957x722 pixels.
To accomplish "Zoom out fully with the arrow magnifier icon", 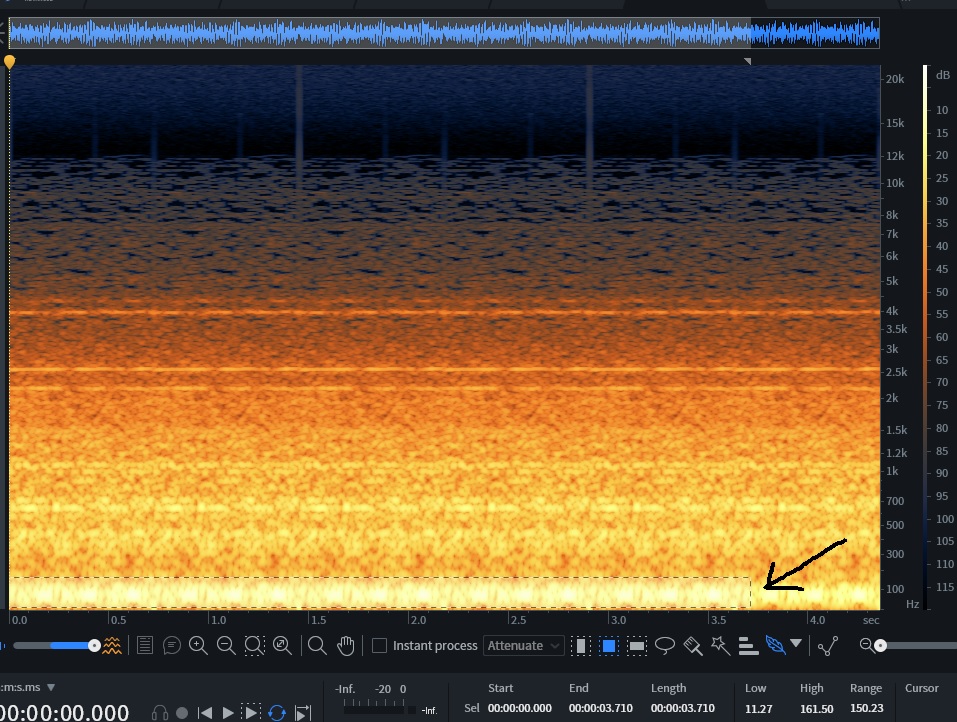I will pyautogui.click(x=282, y=645).
